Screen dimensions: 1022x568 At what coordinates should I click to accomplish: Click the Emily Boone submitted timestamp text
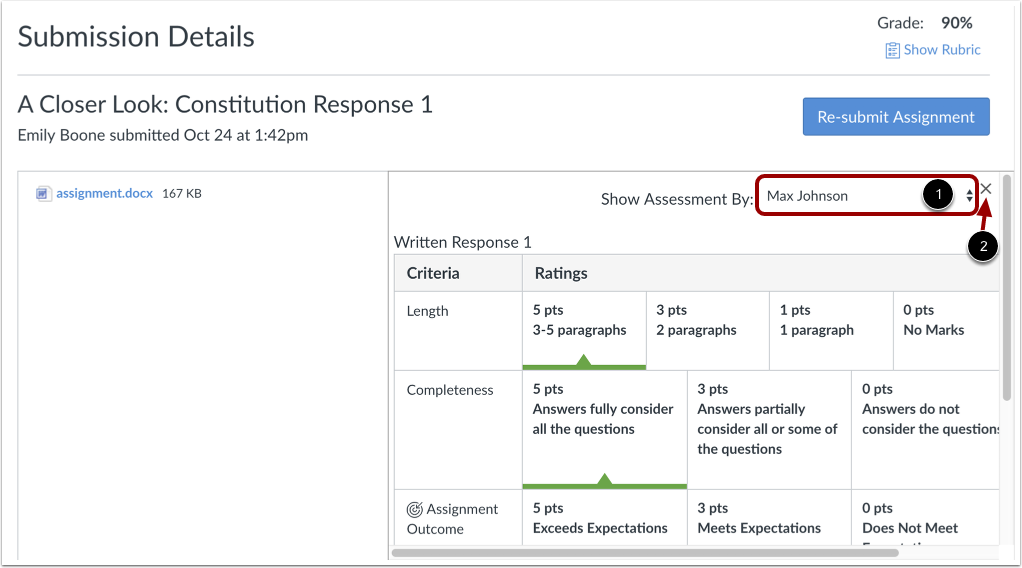[163, 135]
